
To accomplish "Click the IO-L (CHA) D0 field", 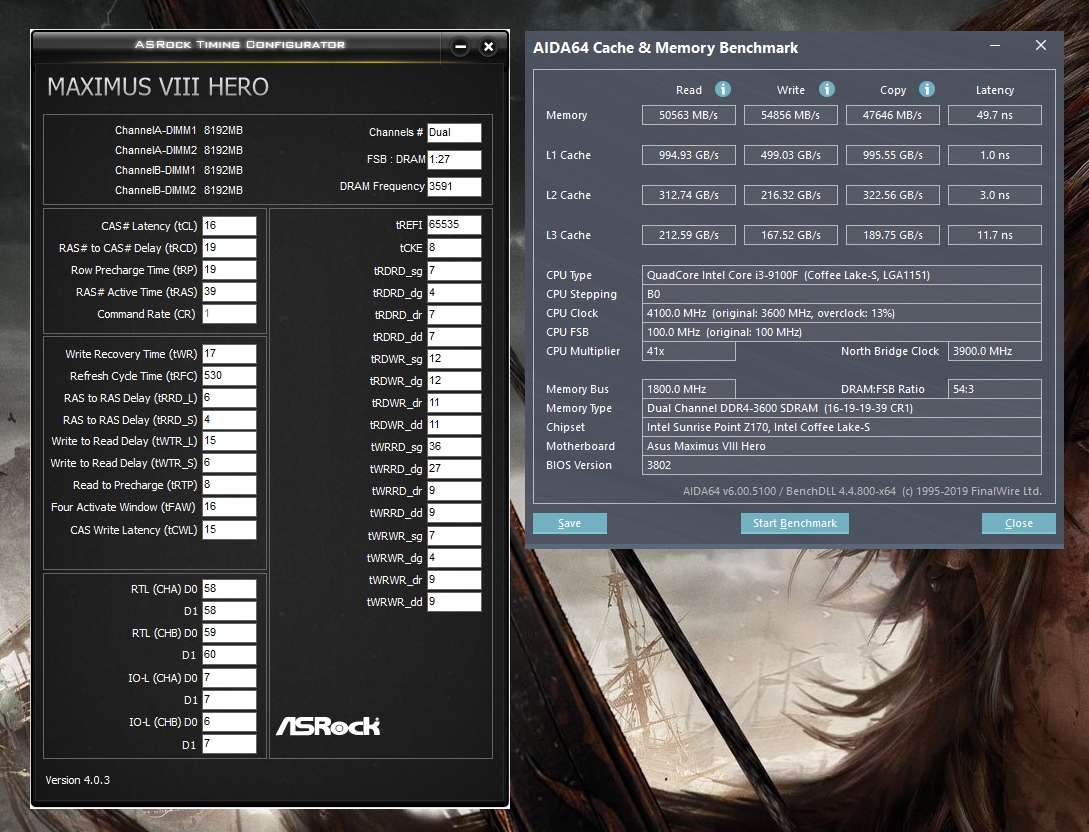I will 229,678.
